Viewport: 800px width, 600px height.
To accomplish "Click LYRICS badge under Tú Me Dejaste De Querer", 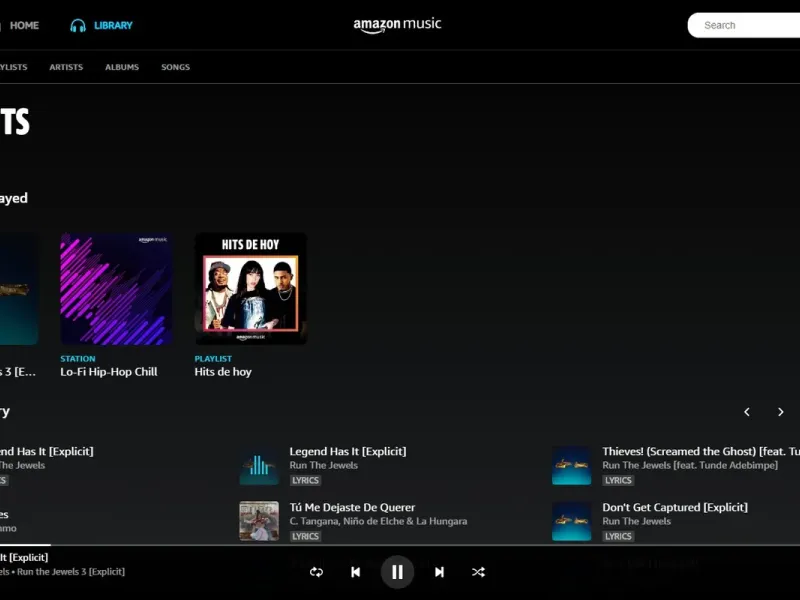I will pyautogui.click(x=305, y=536).
